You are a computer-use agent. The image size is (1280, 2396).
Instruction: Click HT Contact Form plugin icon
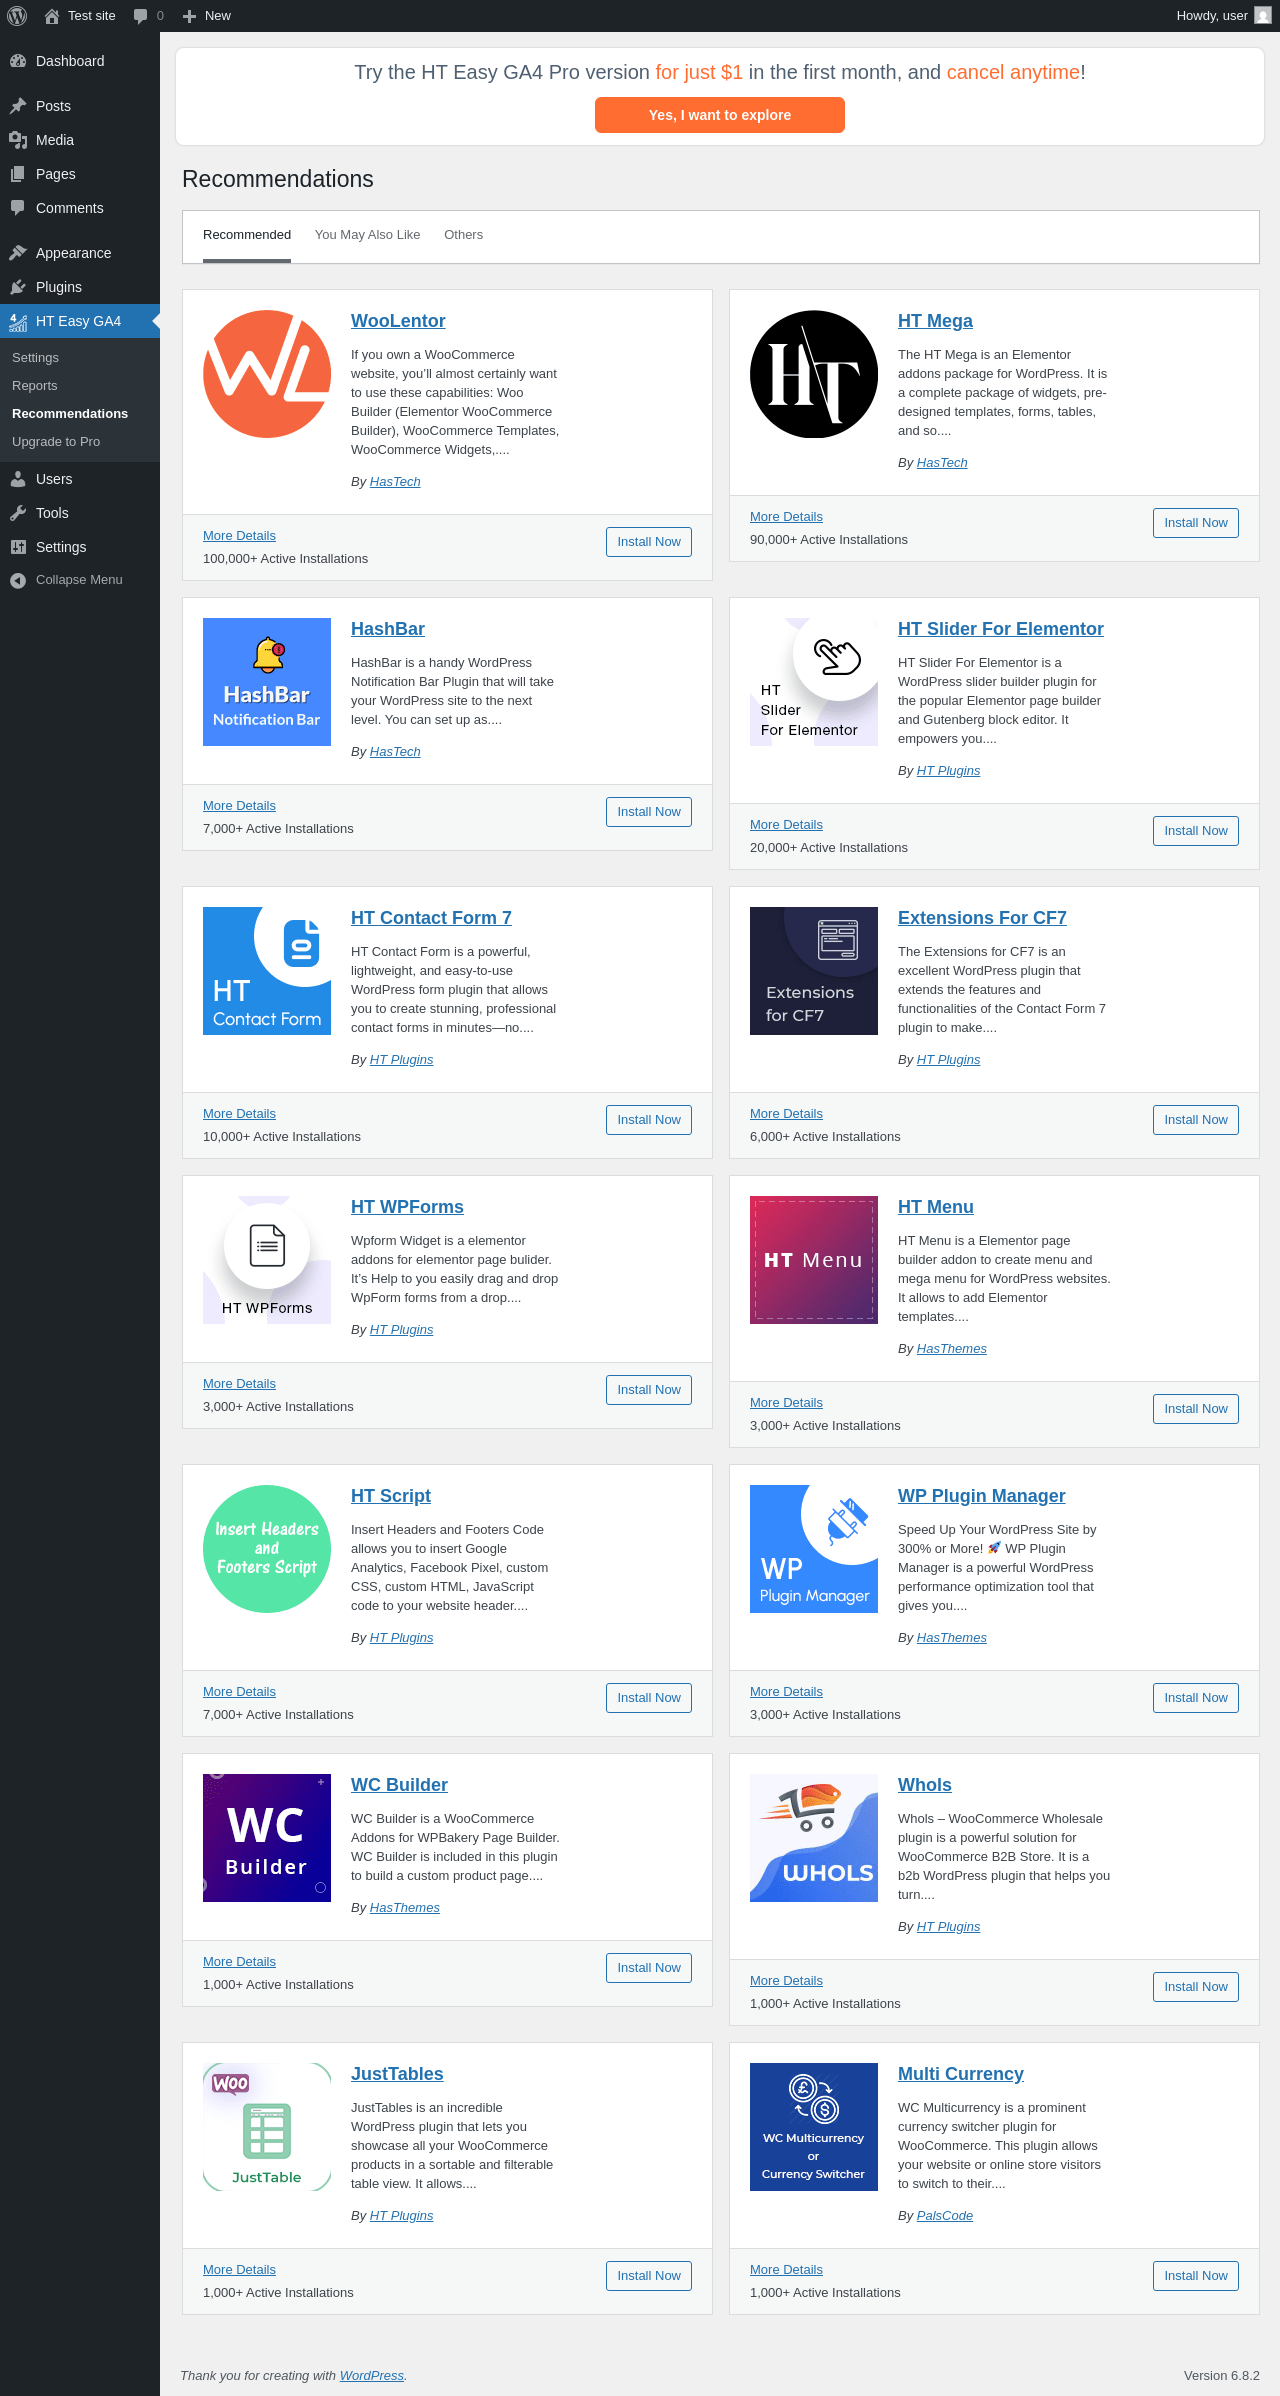coord(267,971)
